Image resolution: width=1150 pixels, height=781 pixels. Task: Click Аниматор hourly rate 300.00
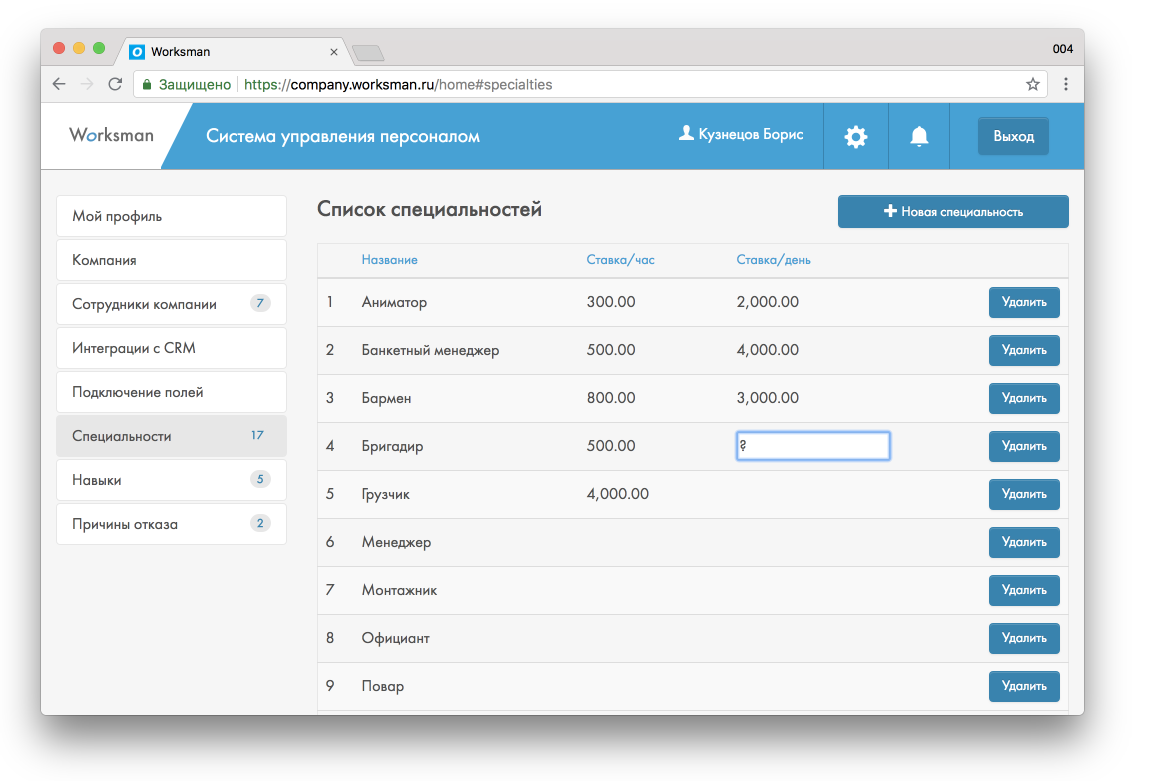click(611, 302)
